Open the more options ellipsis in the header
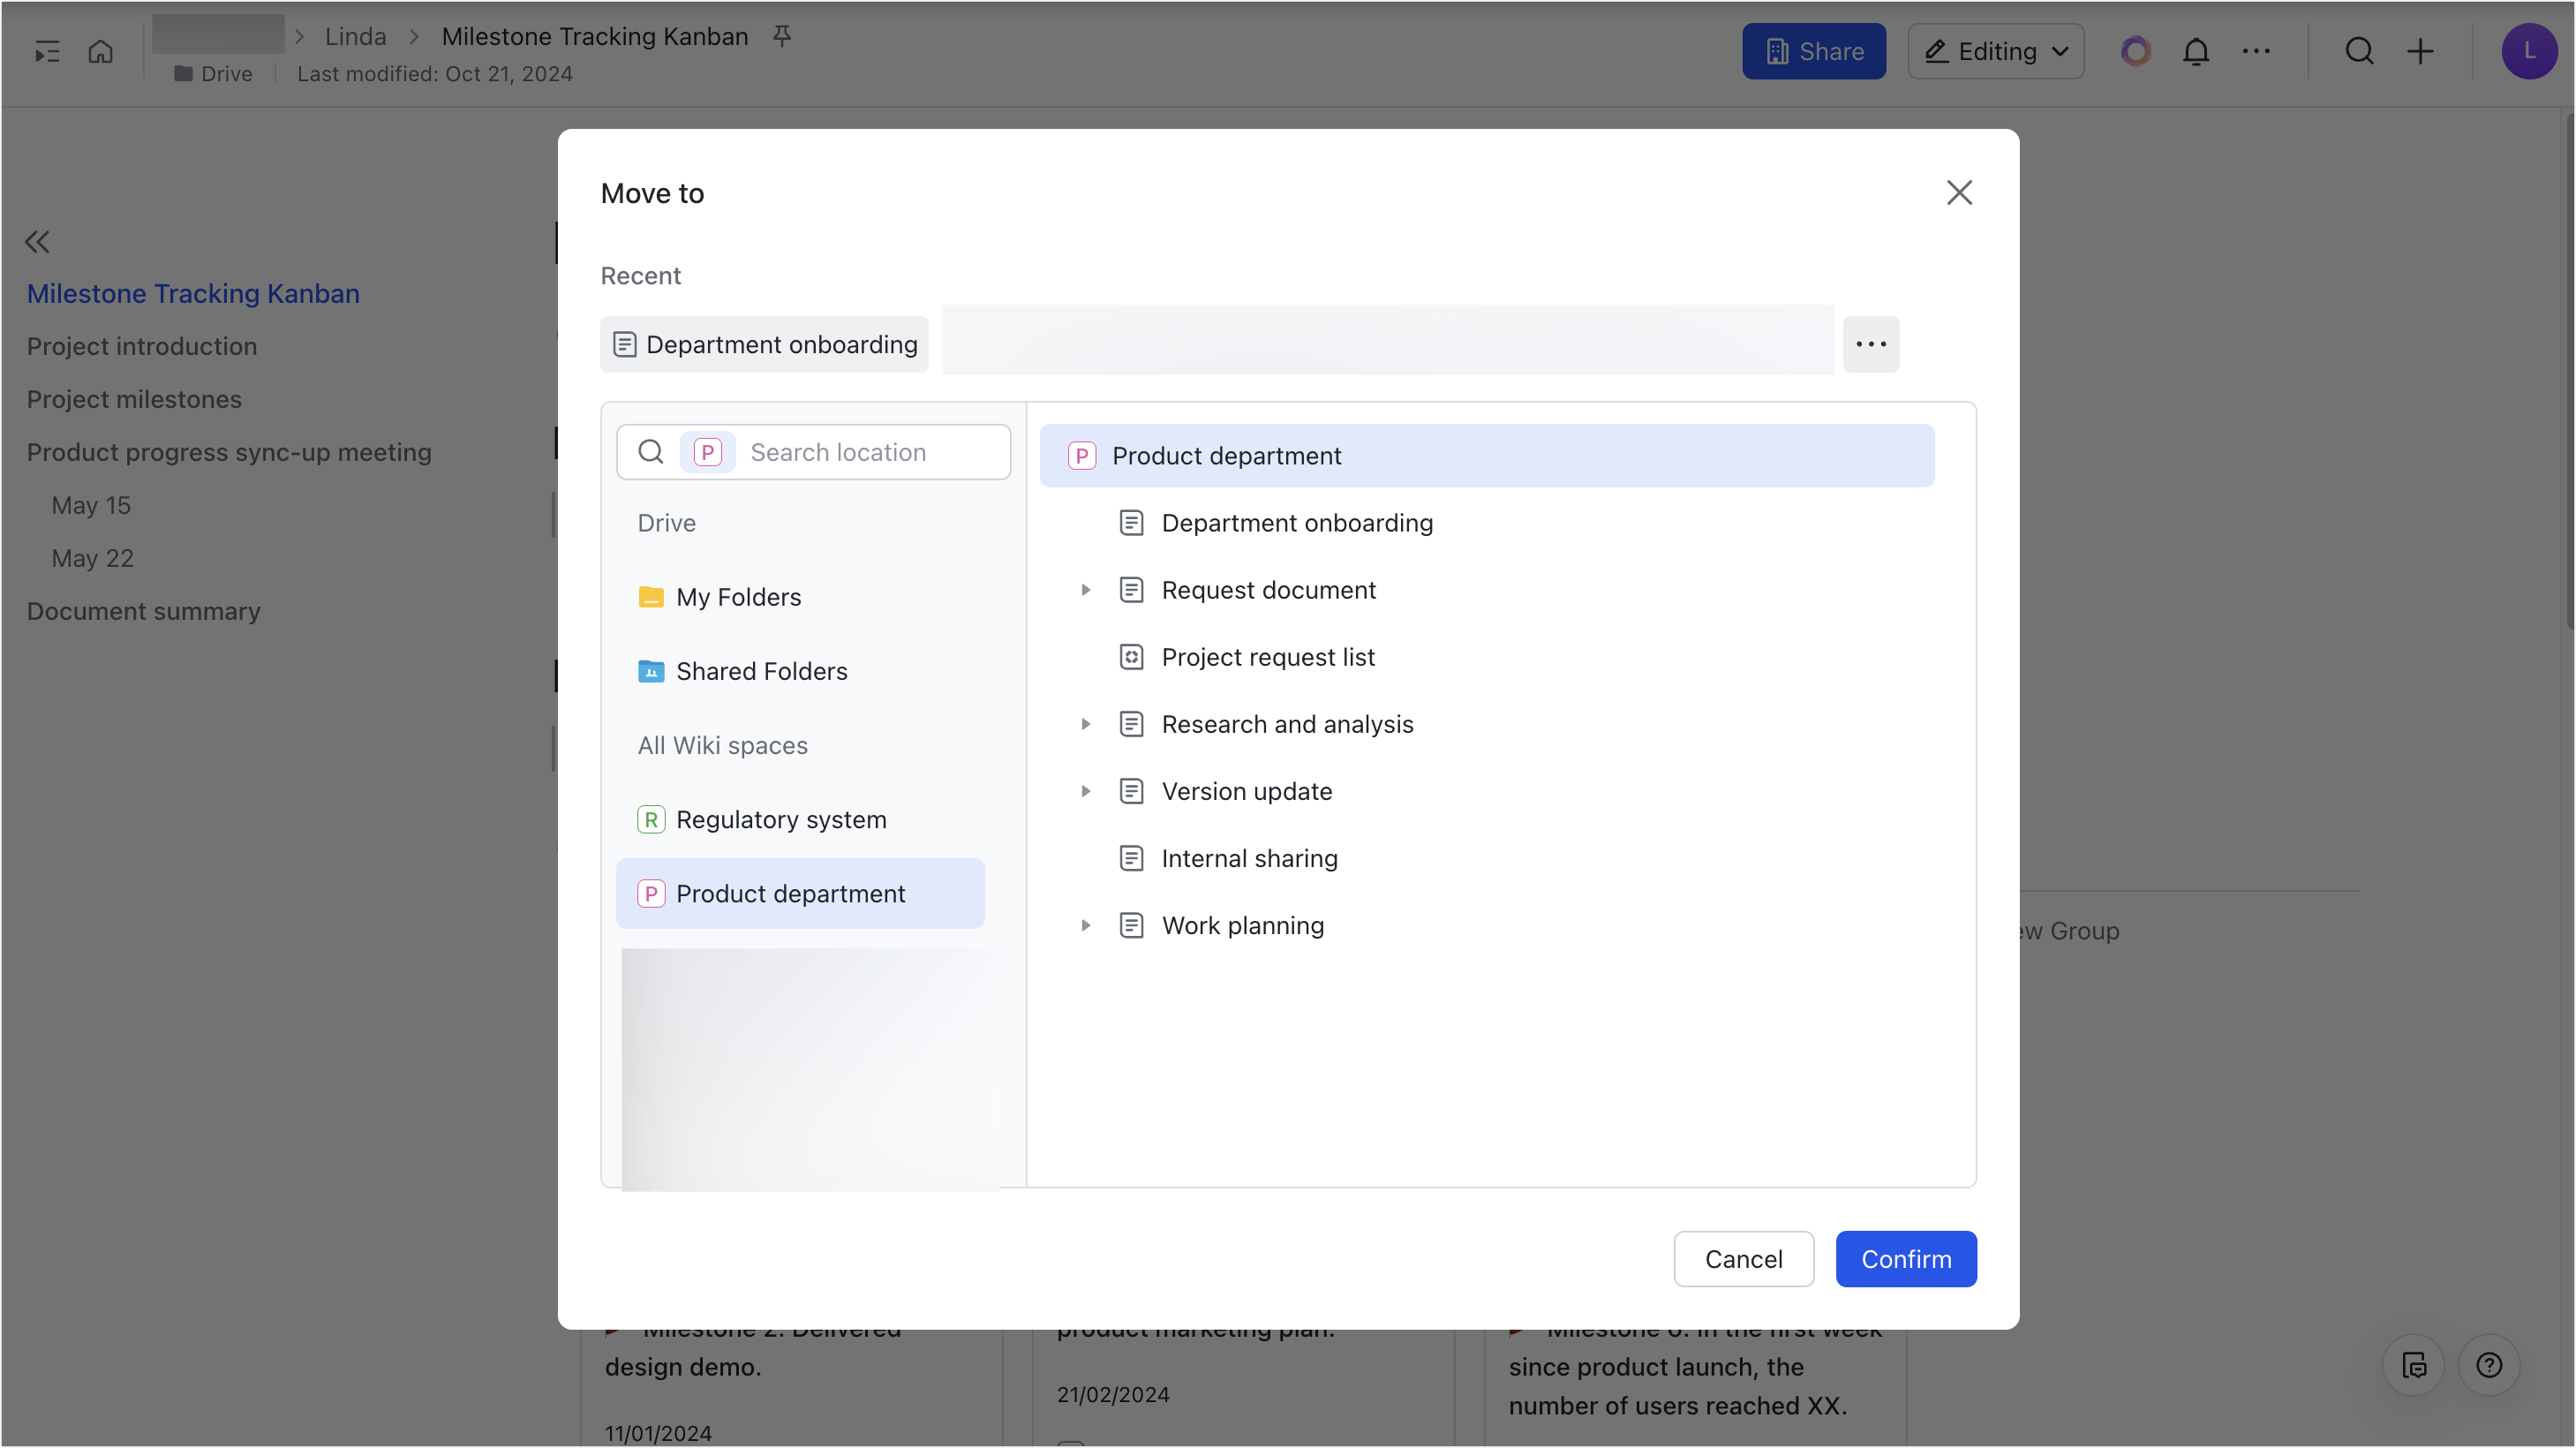 tap(2256, 51)
